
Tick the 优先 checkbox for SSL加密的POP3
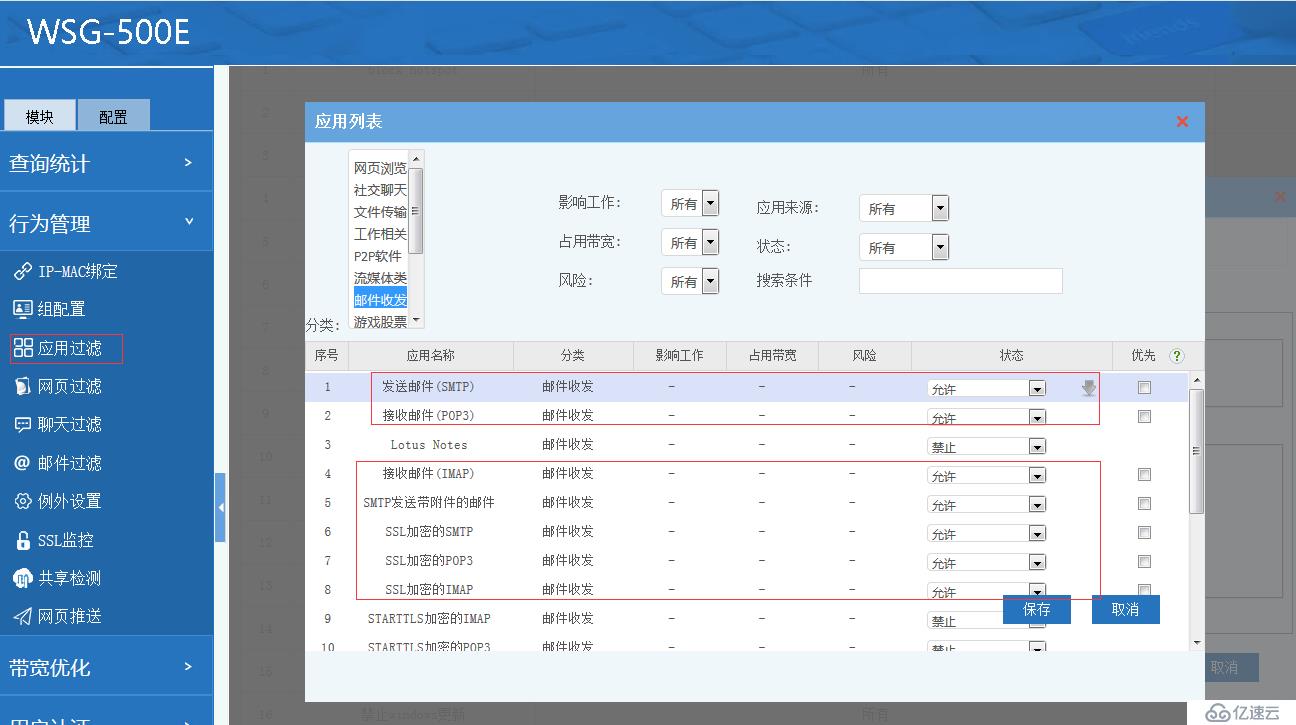click(x=1145, y=562)
